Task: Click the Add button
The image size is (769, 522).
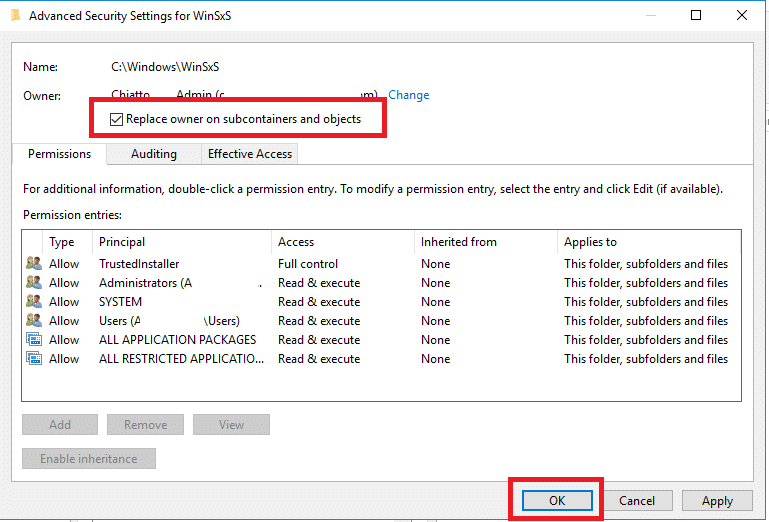Action: [60, 424]
